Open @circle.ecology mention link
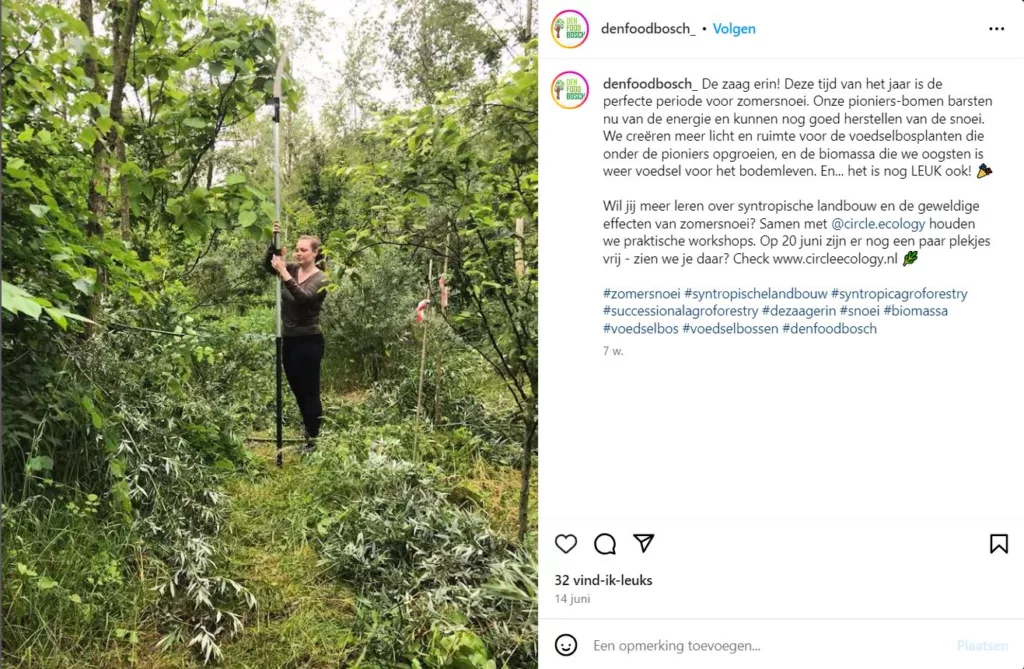This screenshot has height=669, width=1024. pos(878,223)
